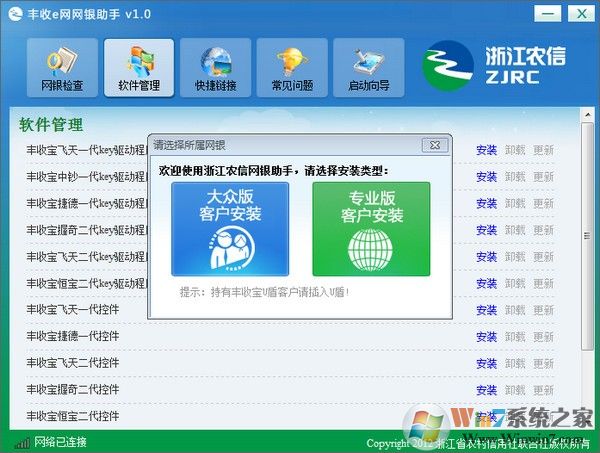This screenshot has width=600, height=453.
Task: Click the vertical scrollbar thumb
Action: [x=587, y=236]
